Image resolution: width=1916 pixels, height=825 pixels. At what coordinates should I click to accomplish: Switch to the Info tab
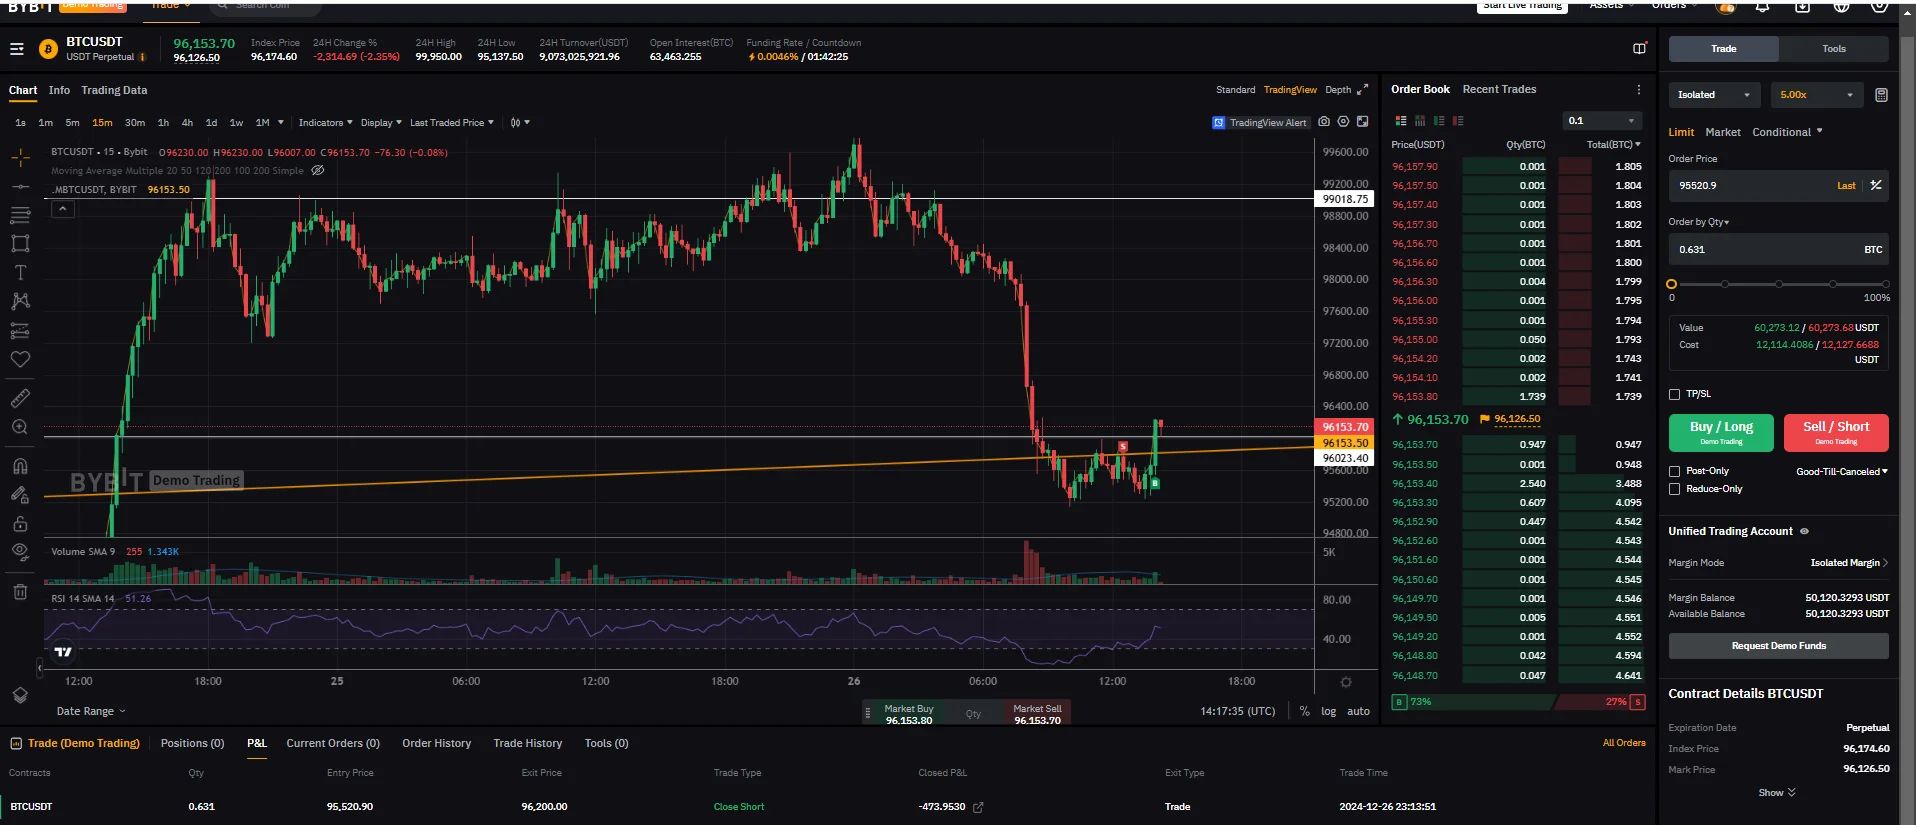pos(59,90)
